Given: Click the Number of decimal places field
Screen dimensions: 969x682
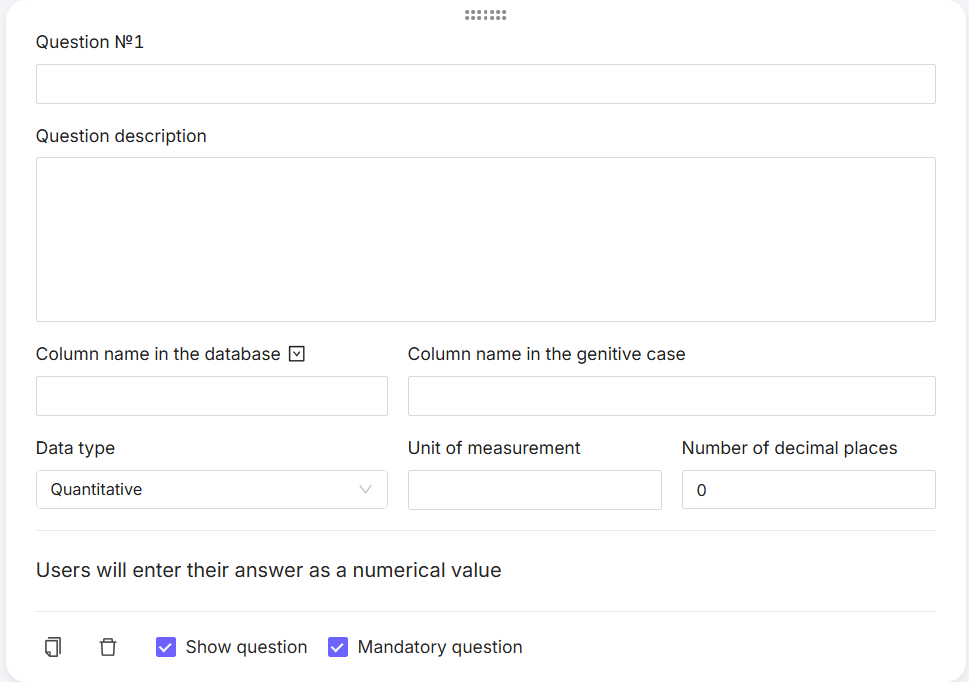Looking at the screenshot, I should coord(808,490).
